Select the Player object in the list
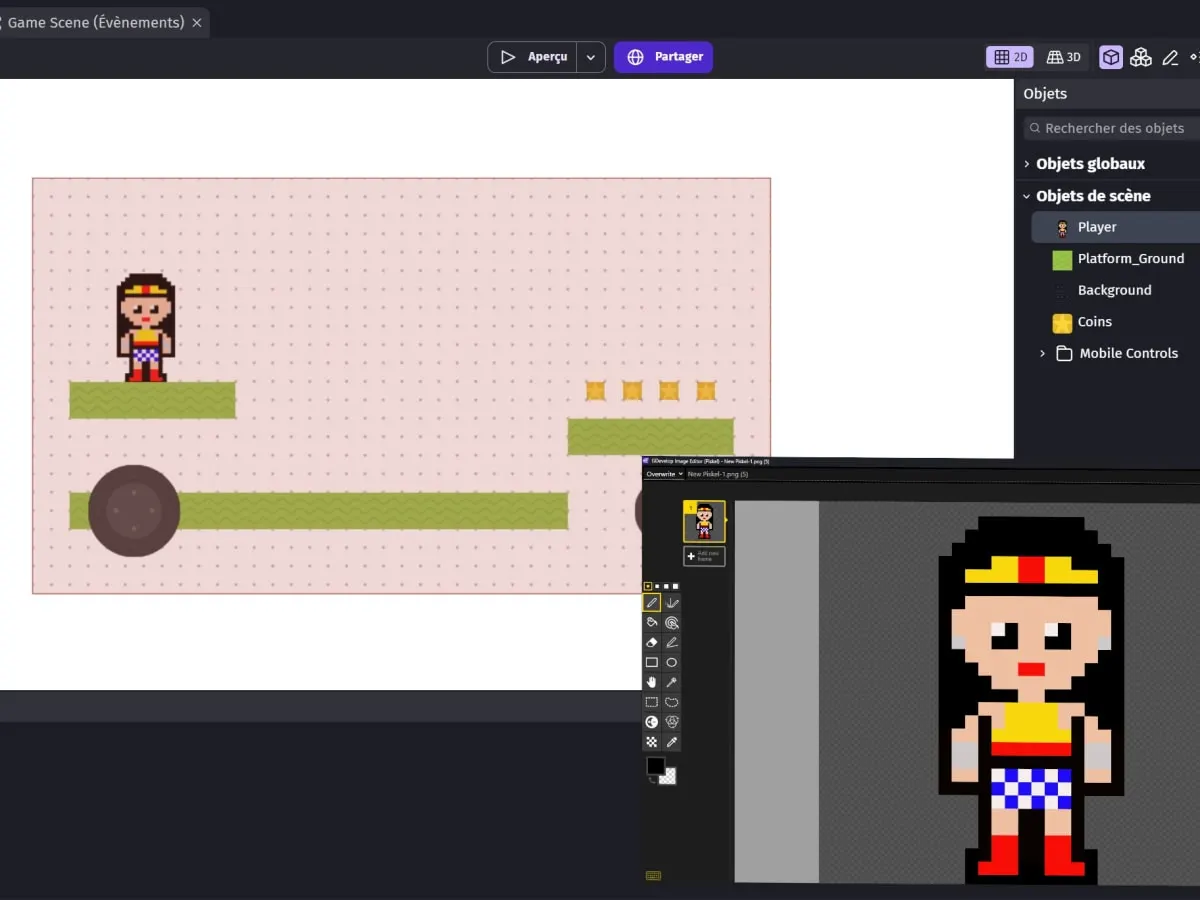This screenshot has width=1200, height=900. pos(1115,227)
